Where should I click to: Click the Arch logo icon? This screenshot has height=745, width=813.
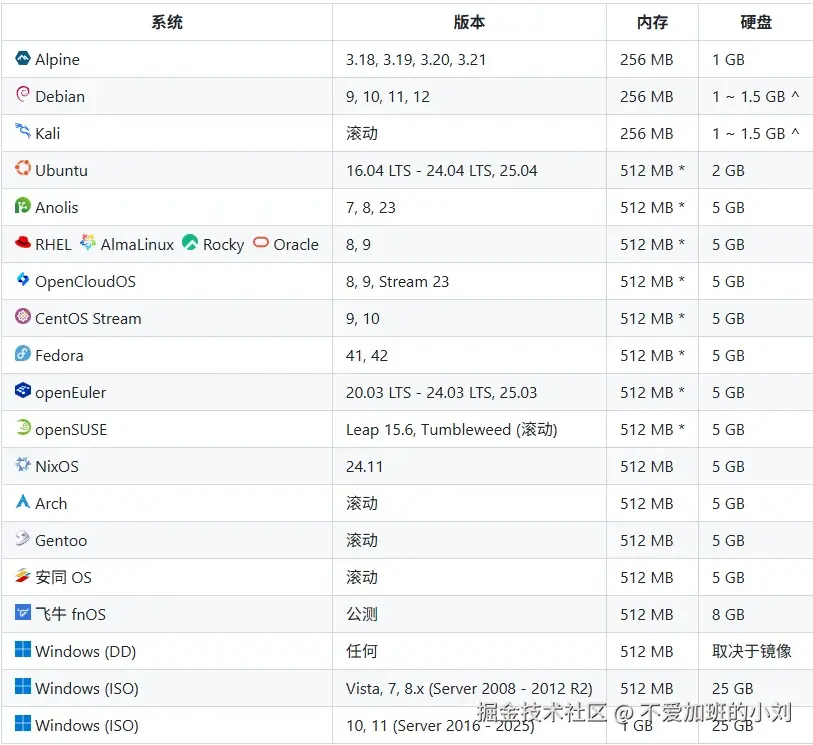(23, 501)
